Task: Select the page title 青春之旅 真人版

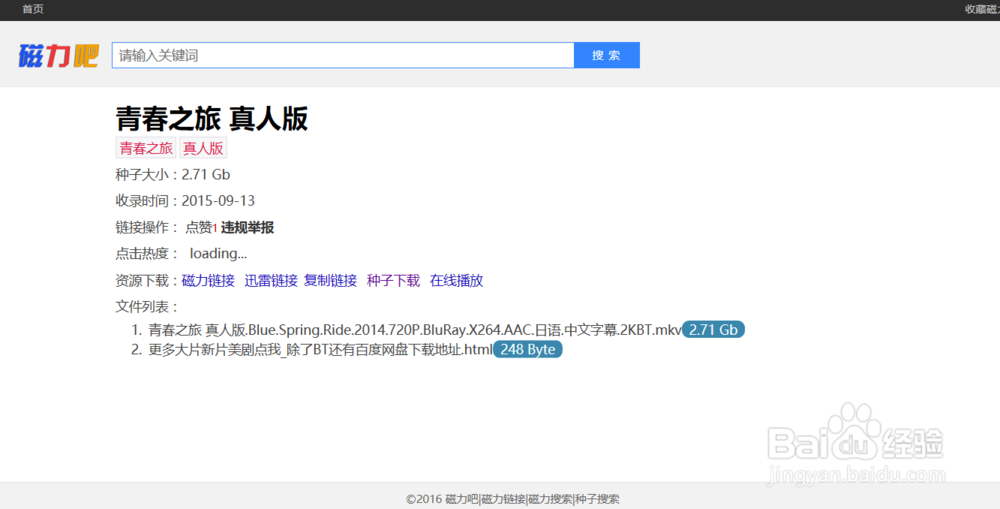Action: [212, 119]
